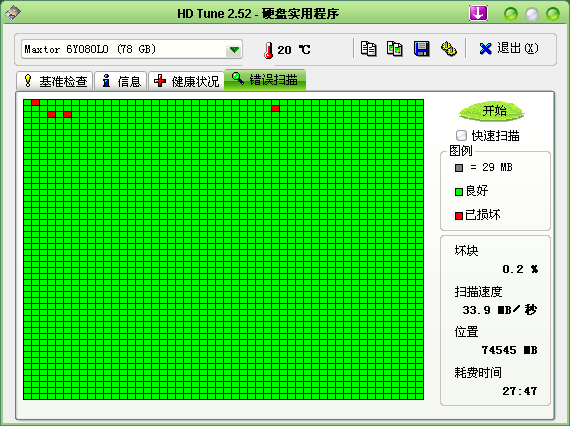Open the 健康状况 health tab
Viewport: 570px width, 426px height.
click(x=186, y=81)
